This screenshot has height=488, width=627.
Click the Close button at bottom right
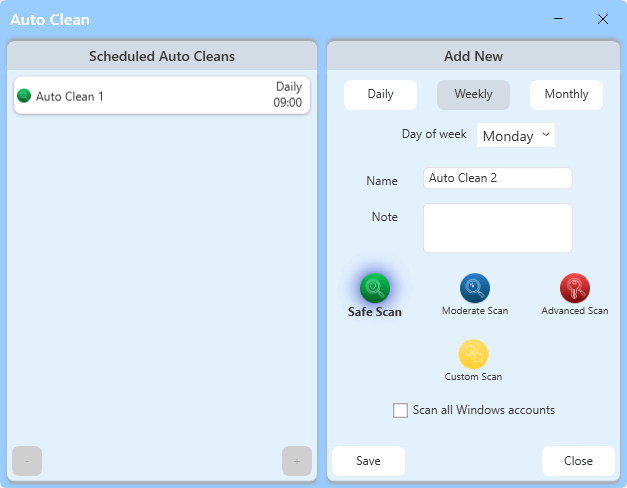click(578, 461)
